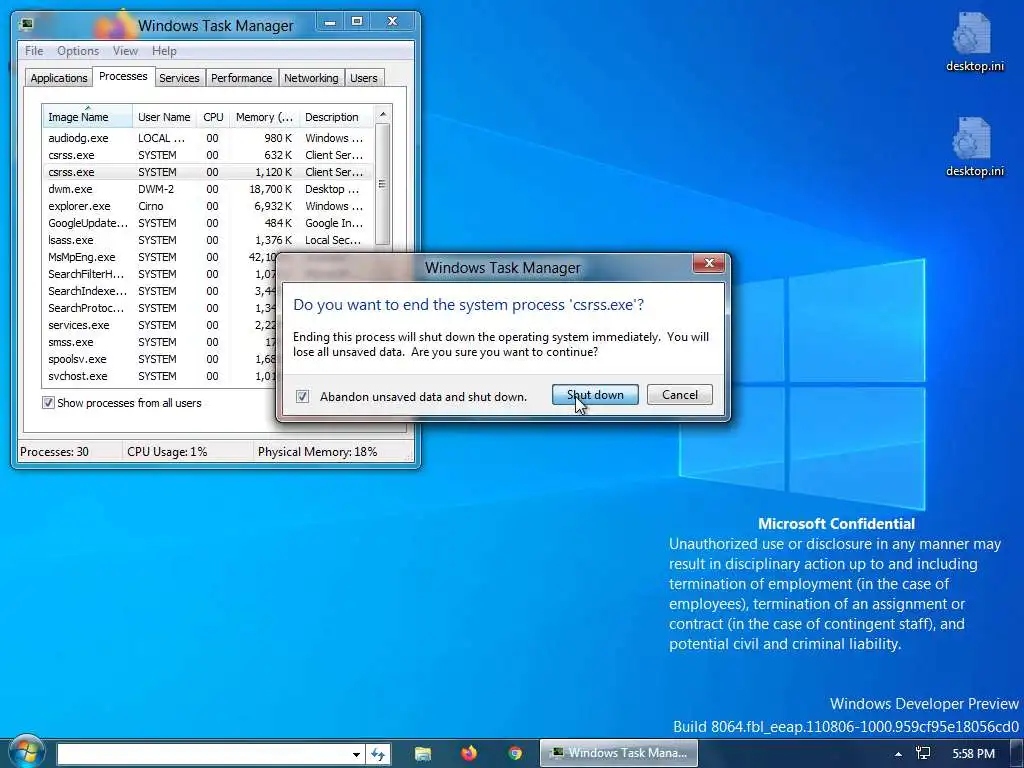Screen dimensions: 1024x768
Task: Close the csrss.exe confirmation dialog
Action: tap(709, 263)
